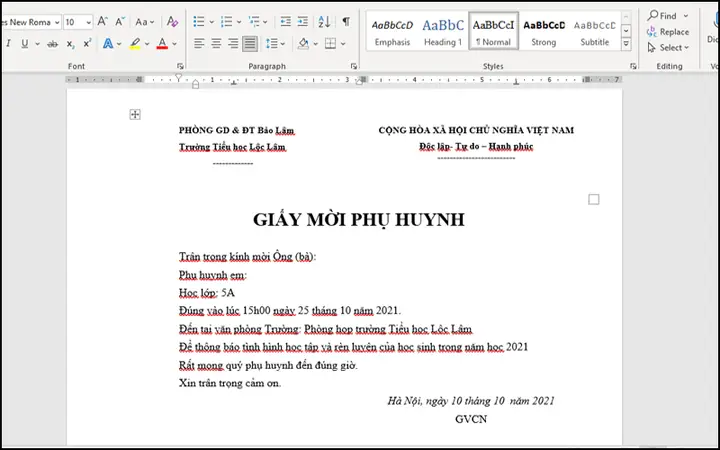Clear all formatting with eraser A icon

pyautogui.click(x=172, y=22)
